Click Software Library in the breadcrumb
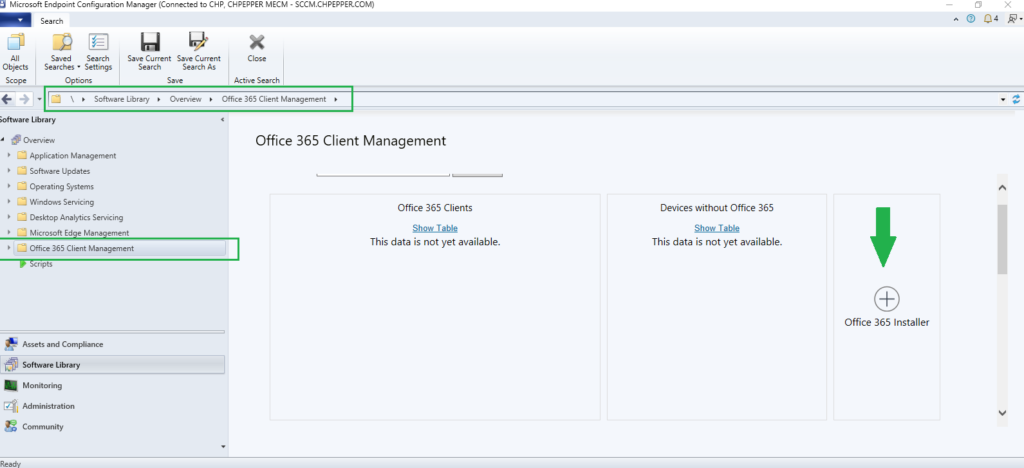The height and width of the screenshot is (468, 1024). [x=122, y=99]
